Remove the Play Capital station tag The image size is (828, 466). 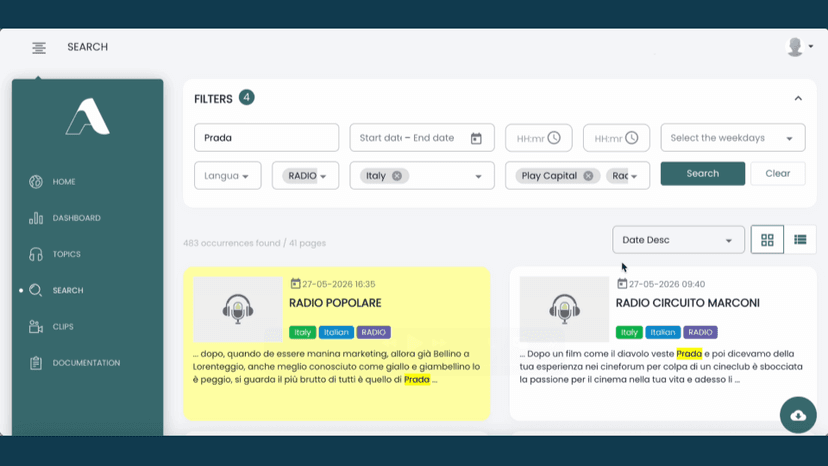[588, 176]
